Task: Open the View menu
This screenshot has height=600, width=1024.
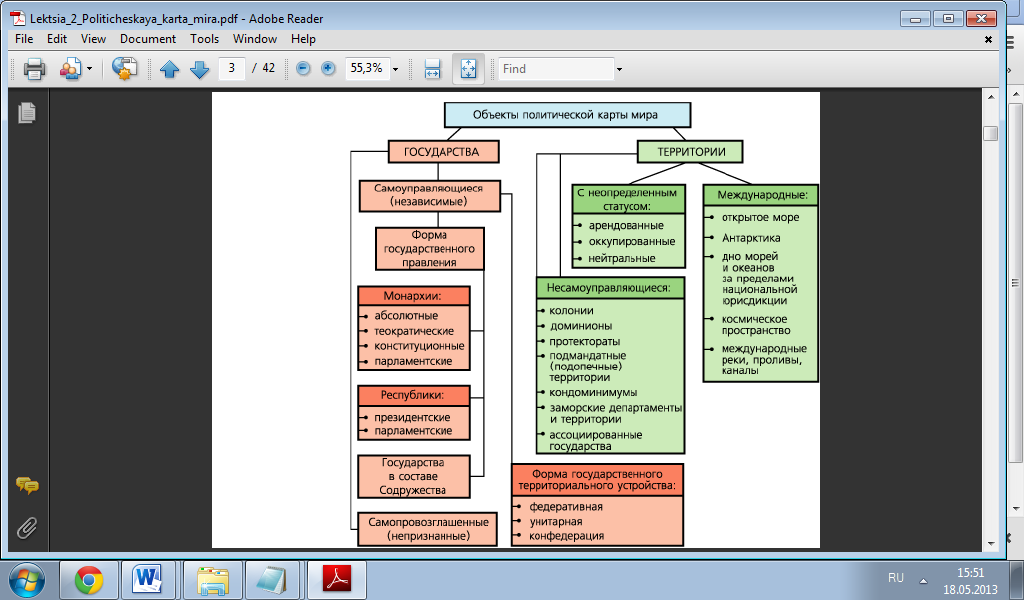Action: (x=93, y=39)
